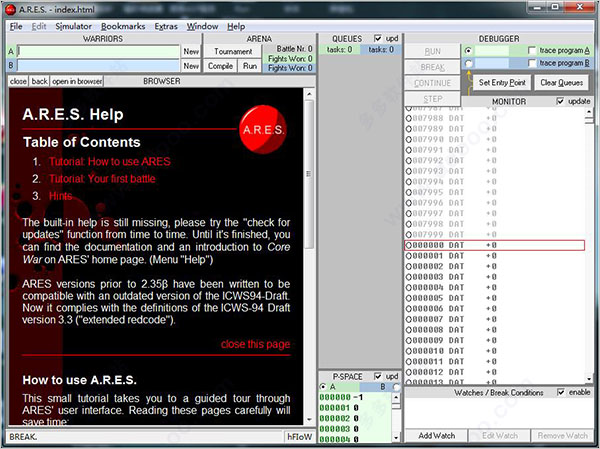Click warrior A input field
Viewport: 600px width, 449px height.
point(98,51)
